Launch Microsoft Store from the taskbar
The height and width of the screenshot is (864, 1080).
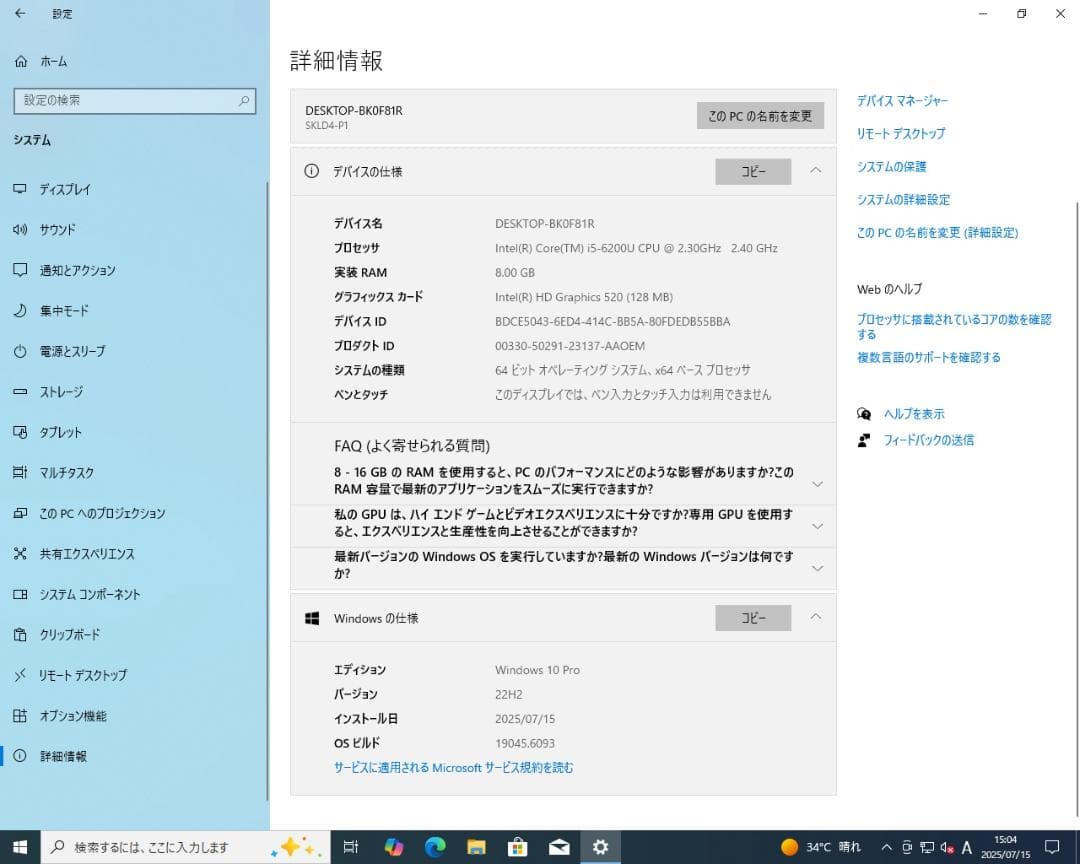(518, 847)
